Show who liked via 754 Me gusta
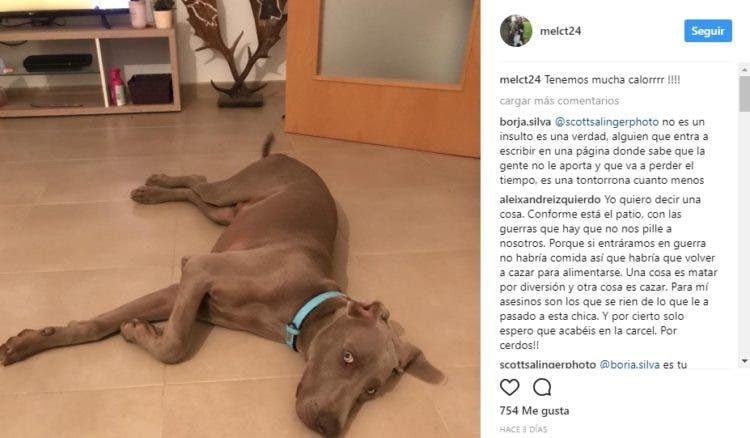 click(x=534, y=411)
